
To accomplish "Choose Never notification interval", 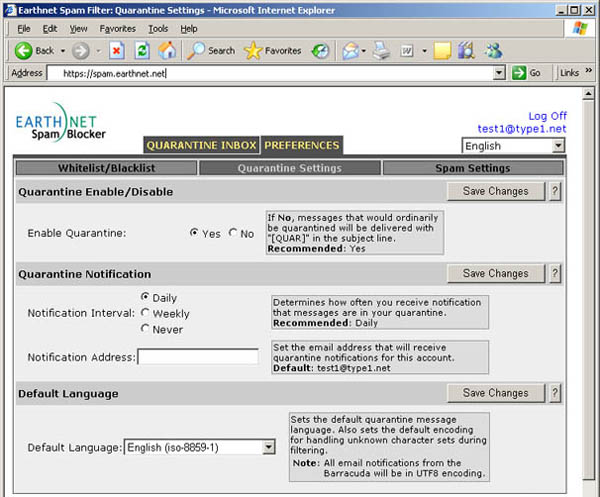I will (145, 328).
